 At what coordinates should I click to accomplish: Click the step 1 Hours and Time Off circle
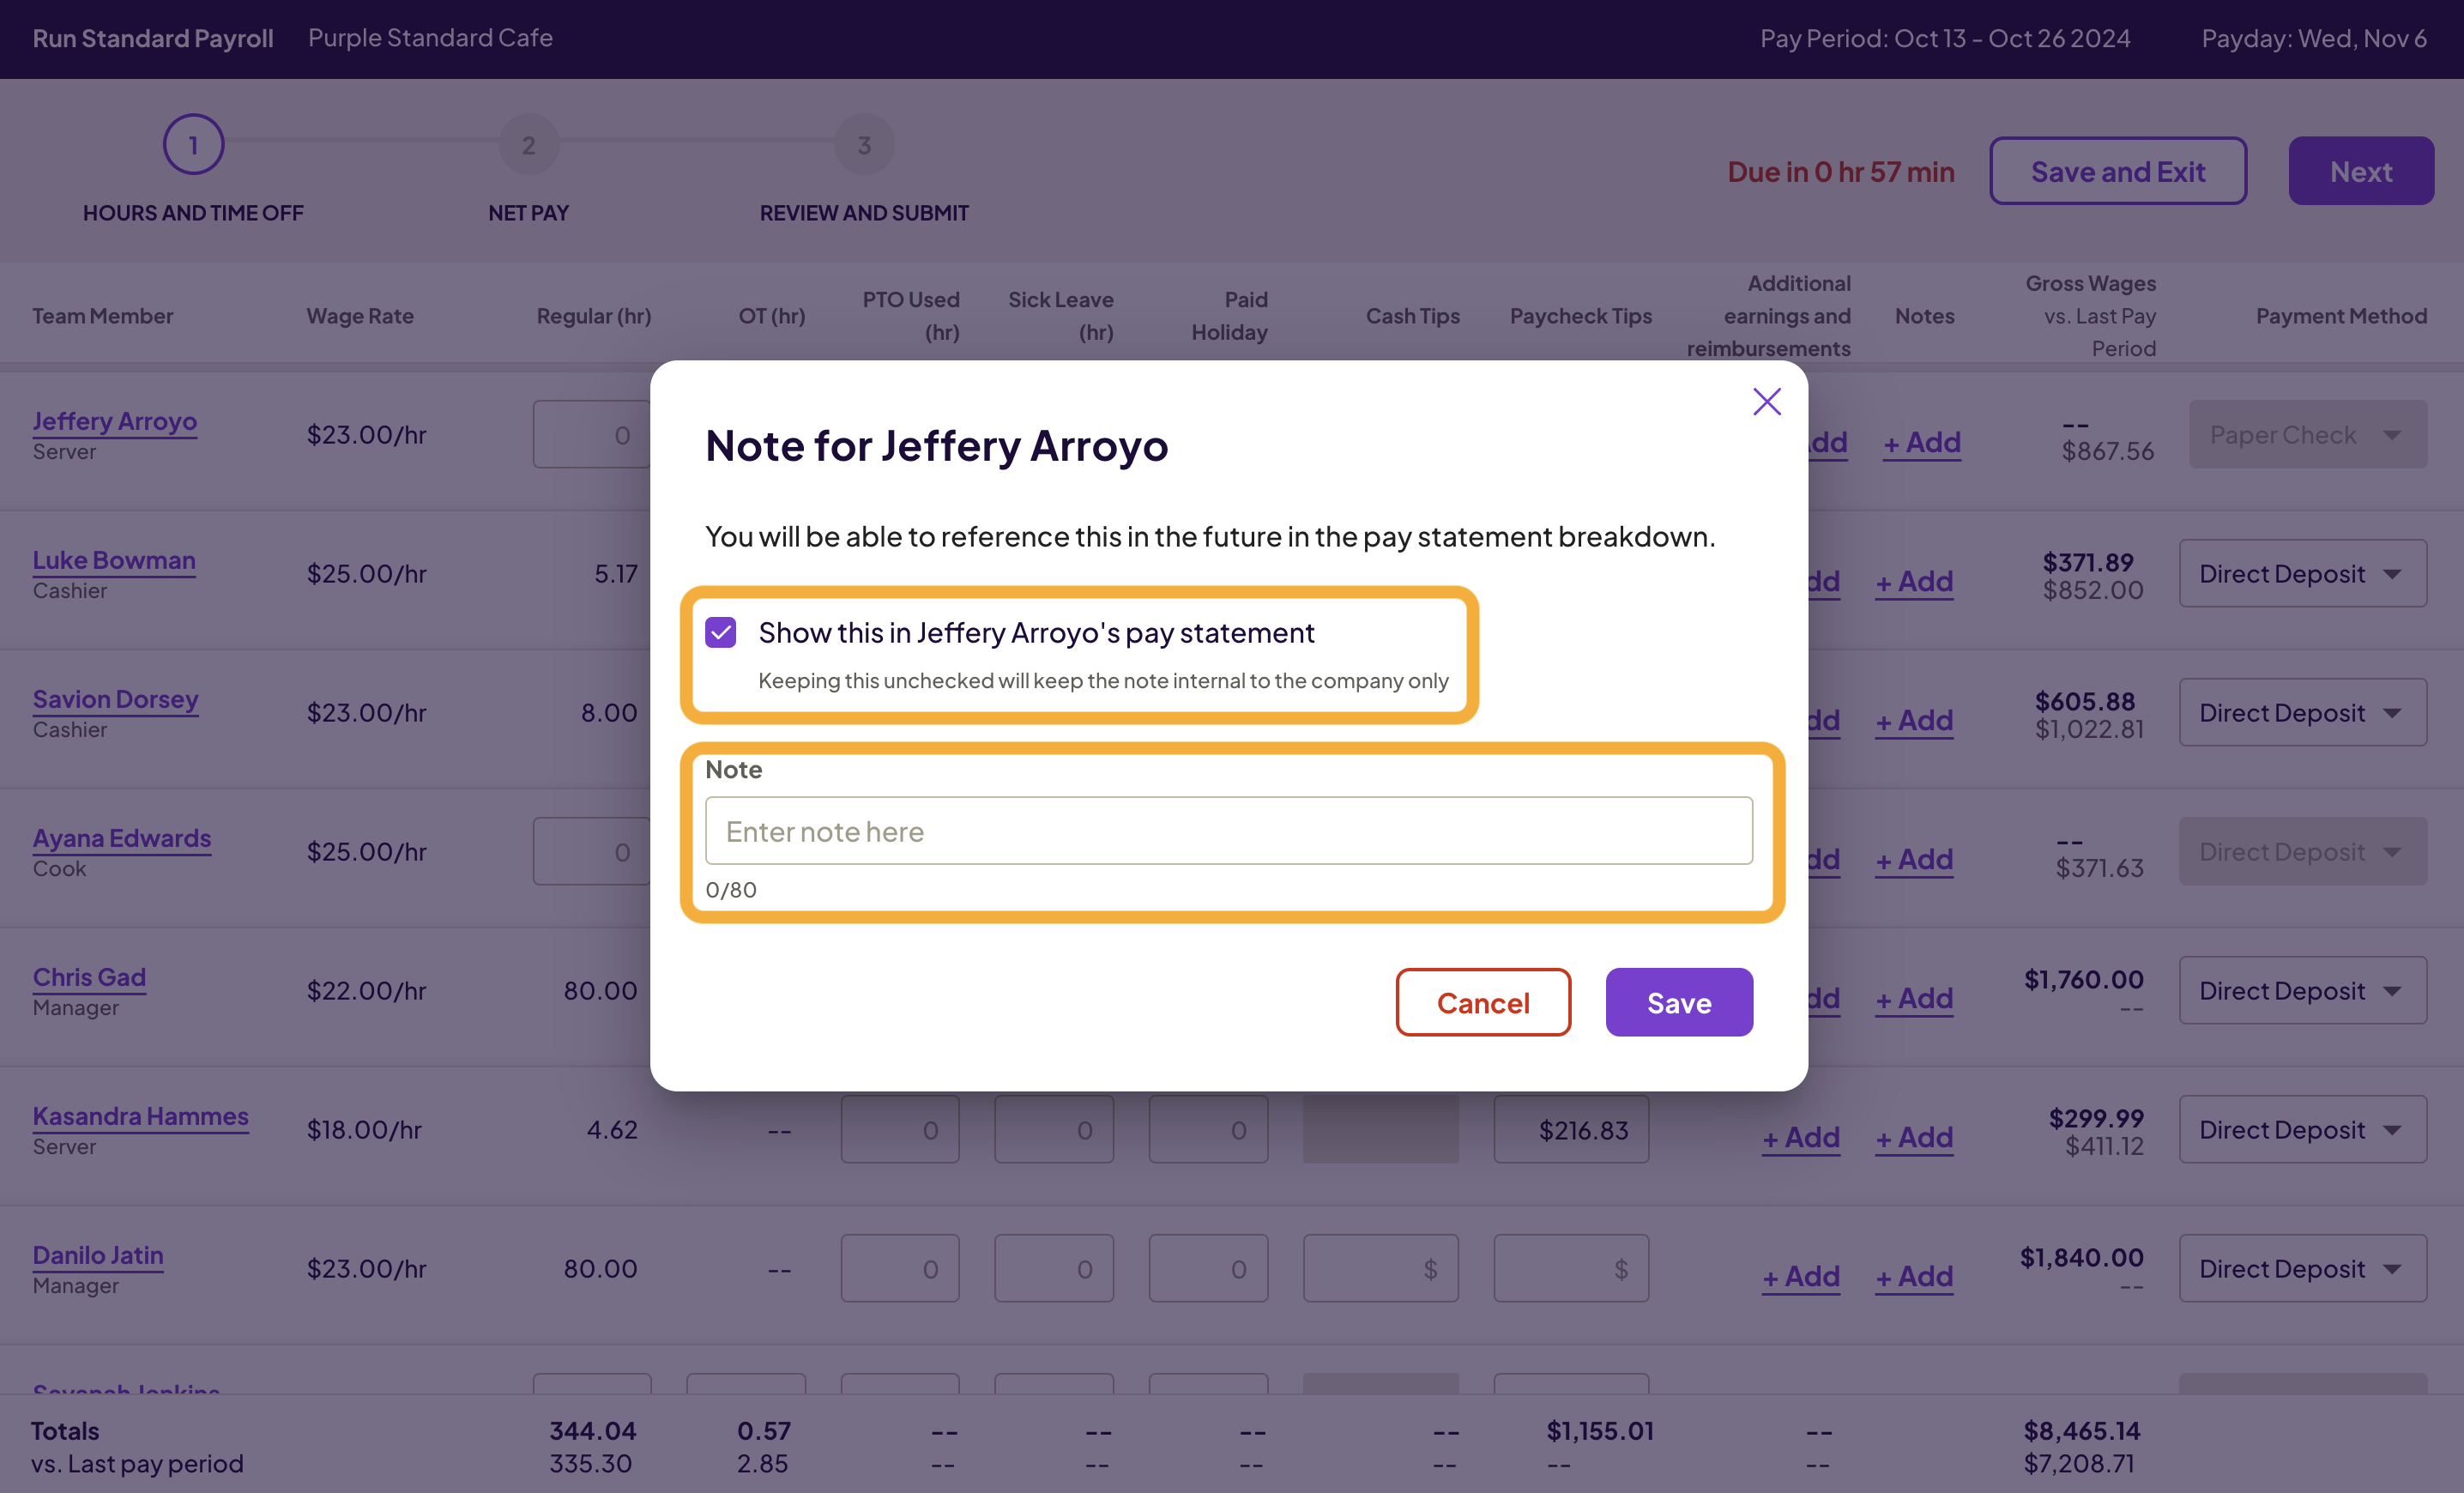pyautogui.click(x=192, y=143)
